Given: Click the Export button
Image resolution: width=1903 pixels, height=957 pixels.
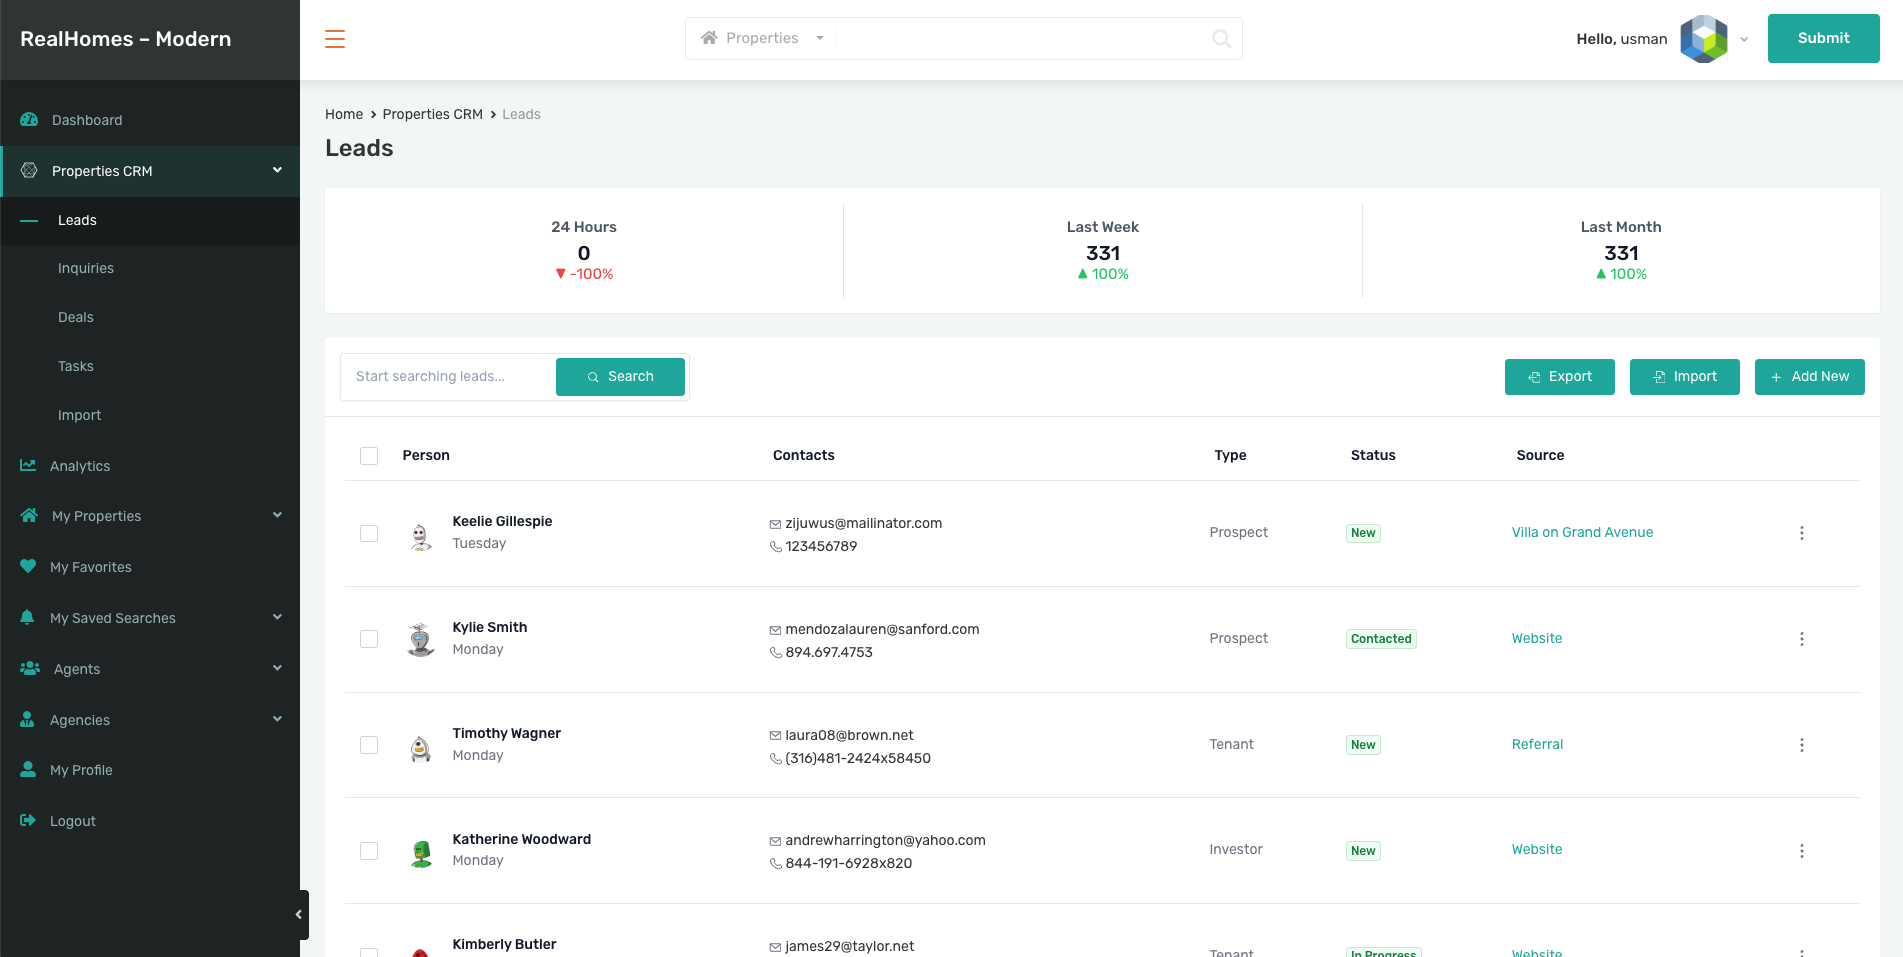Looking at the screenshot, I should (x=1559, y=377).
